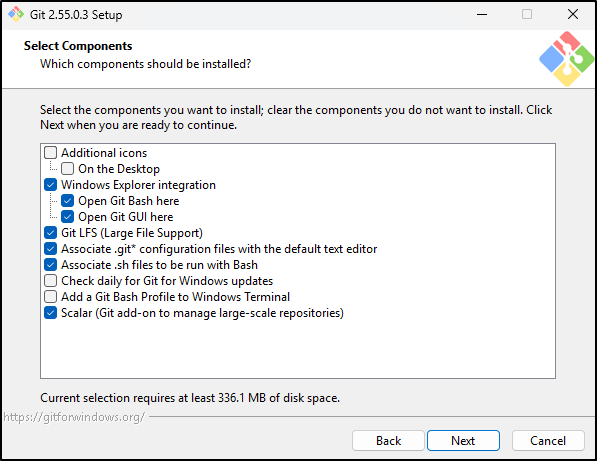The width and height of the screenshot is (597, 461).
Task: Check the On the Desktop option
Action: 67,169
